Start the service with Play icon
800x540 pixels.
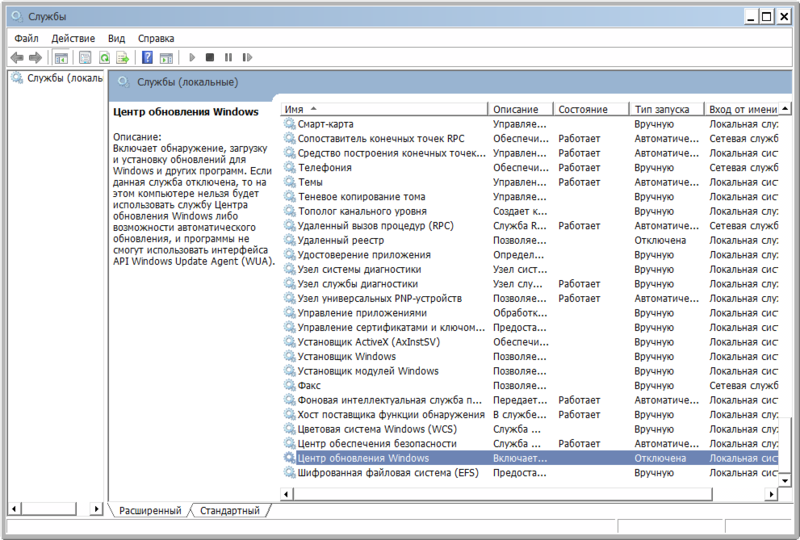(x=192, y=58)
